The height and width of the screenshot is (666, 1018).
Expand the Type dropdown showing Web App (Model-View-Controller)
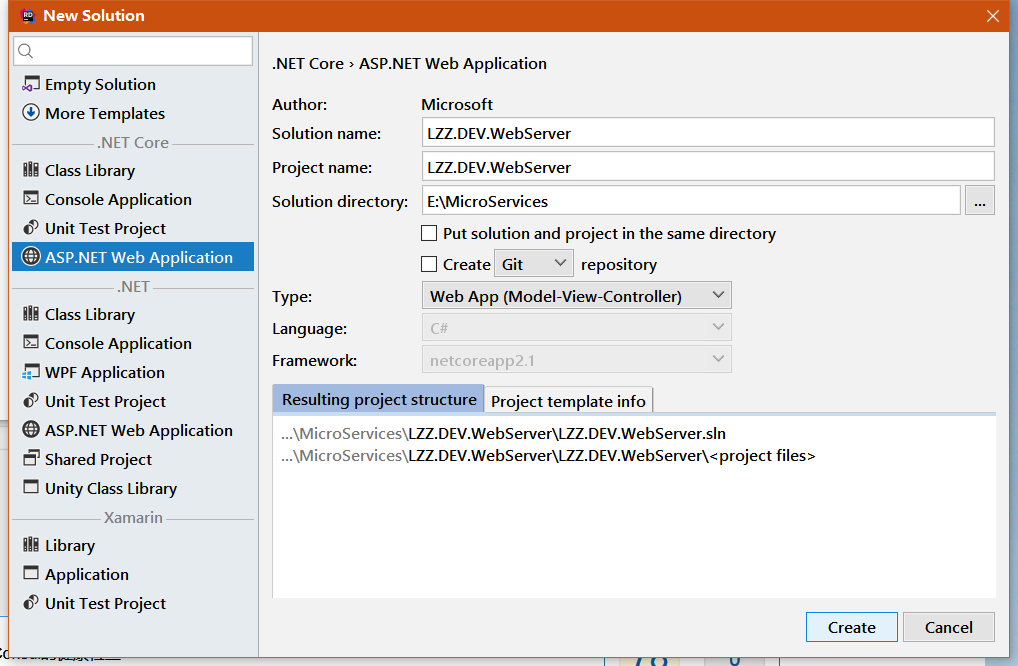pos(577,295)
